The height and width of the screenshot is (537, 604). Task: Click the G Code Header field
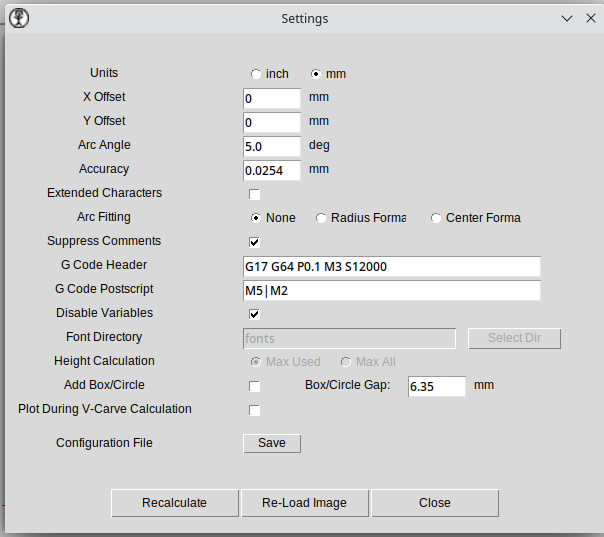[391, 266]
